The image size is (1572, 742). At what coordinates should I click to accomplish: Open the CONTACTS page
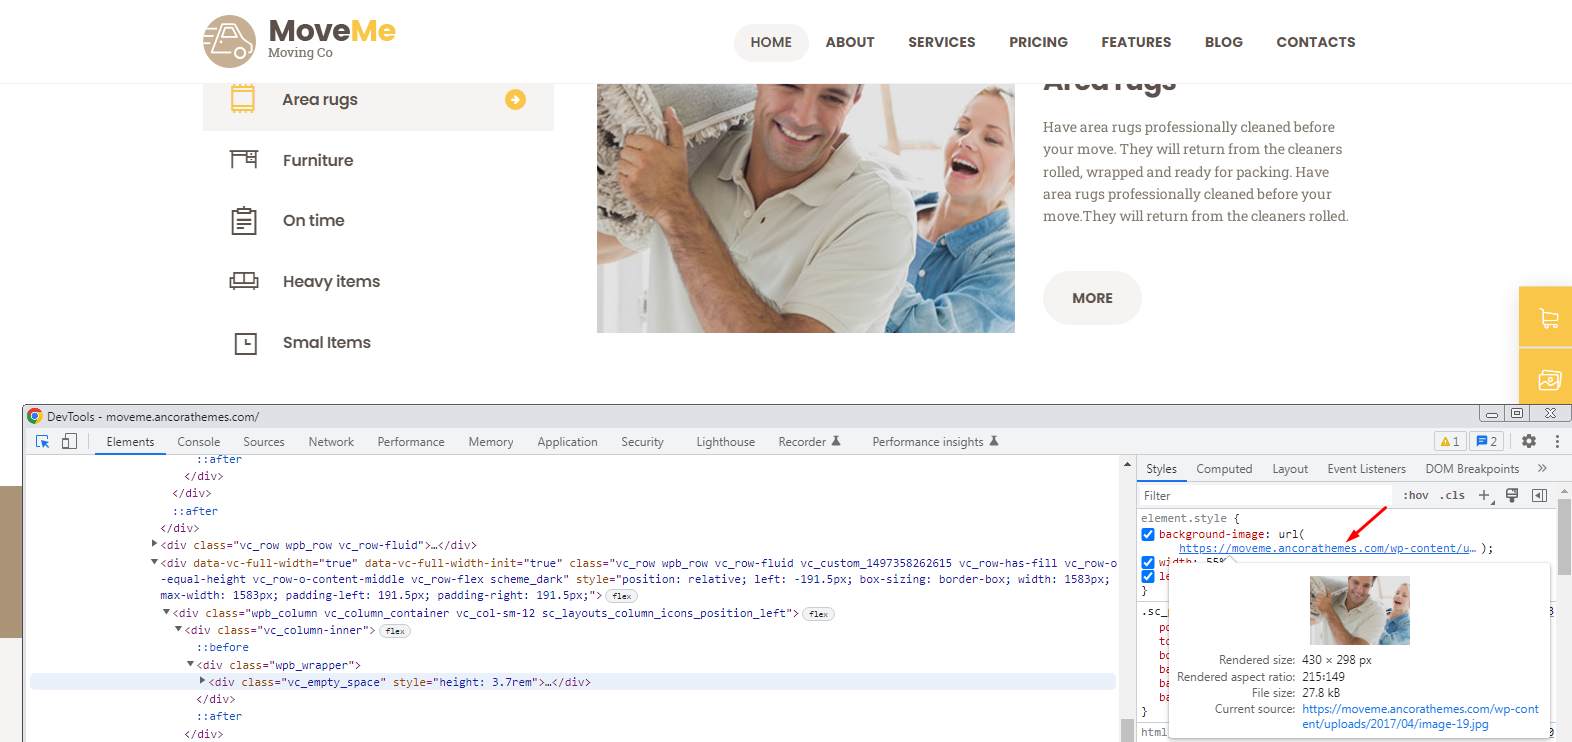1316,42
